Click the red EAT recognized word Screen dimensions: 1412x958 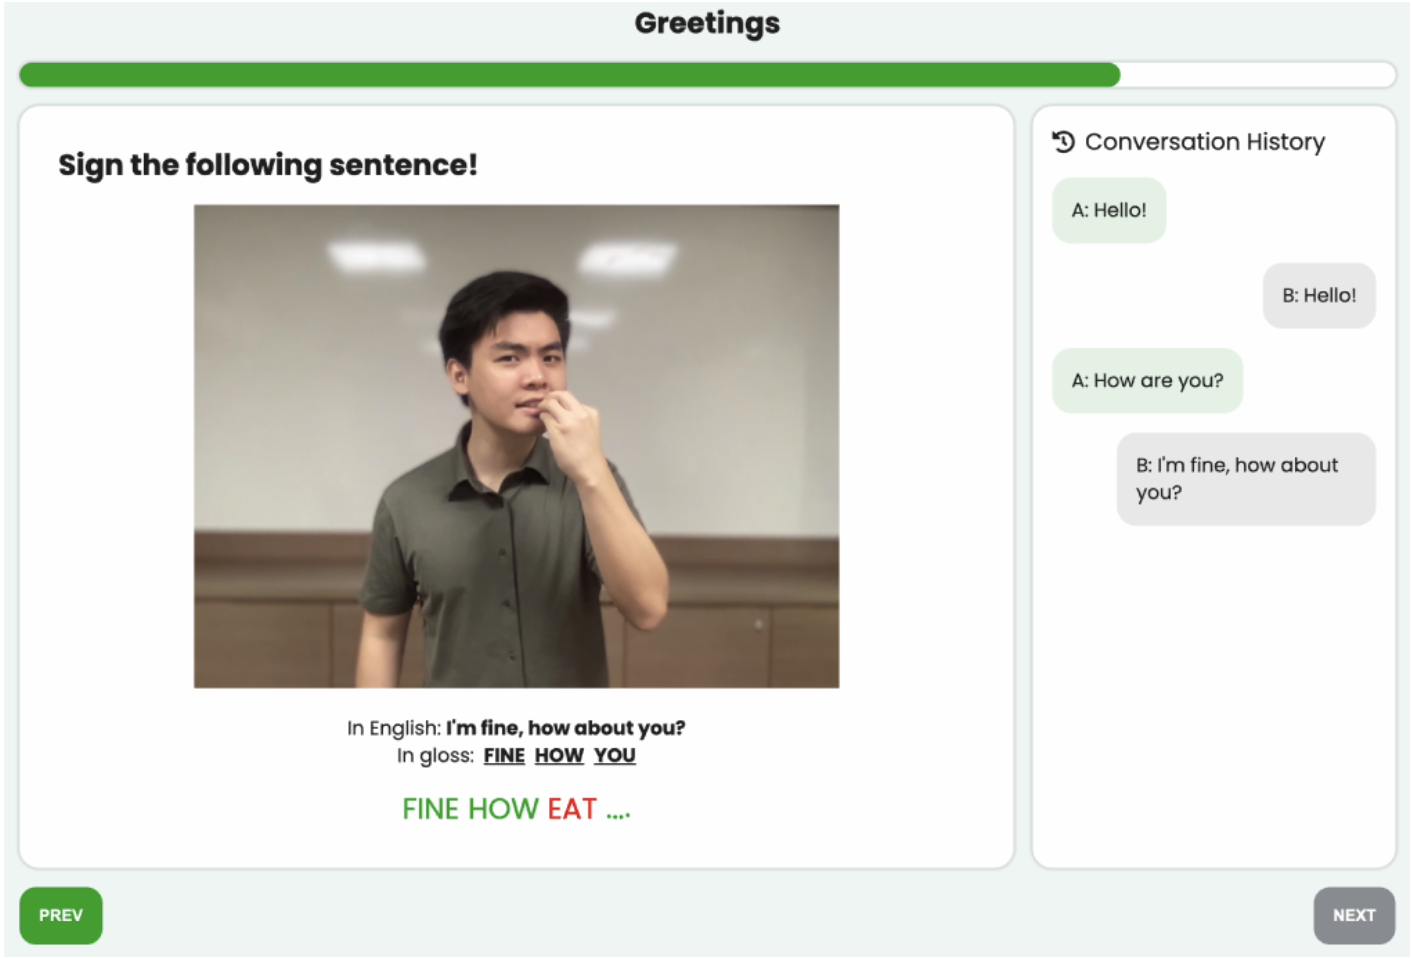click(x=572, y=809)
